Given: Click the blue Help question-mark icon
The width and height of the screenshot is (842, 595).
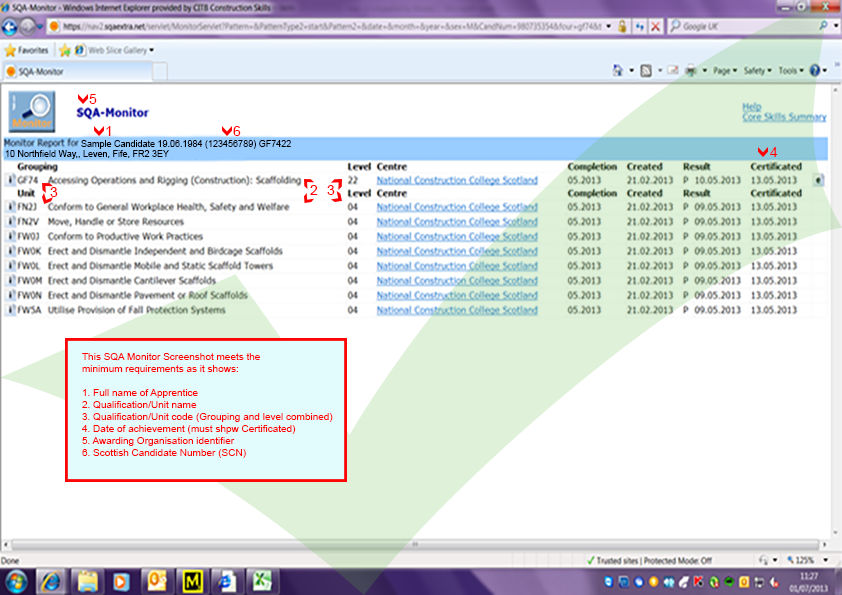Looking at the screenshot, I should pos(815,70).
